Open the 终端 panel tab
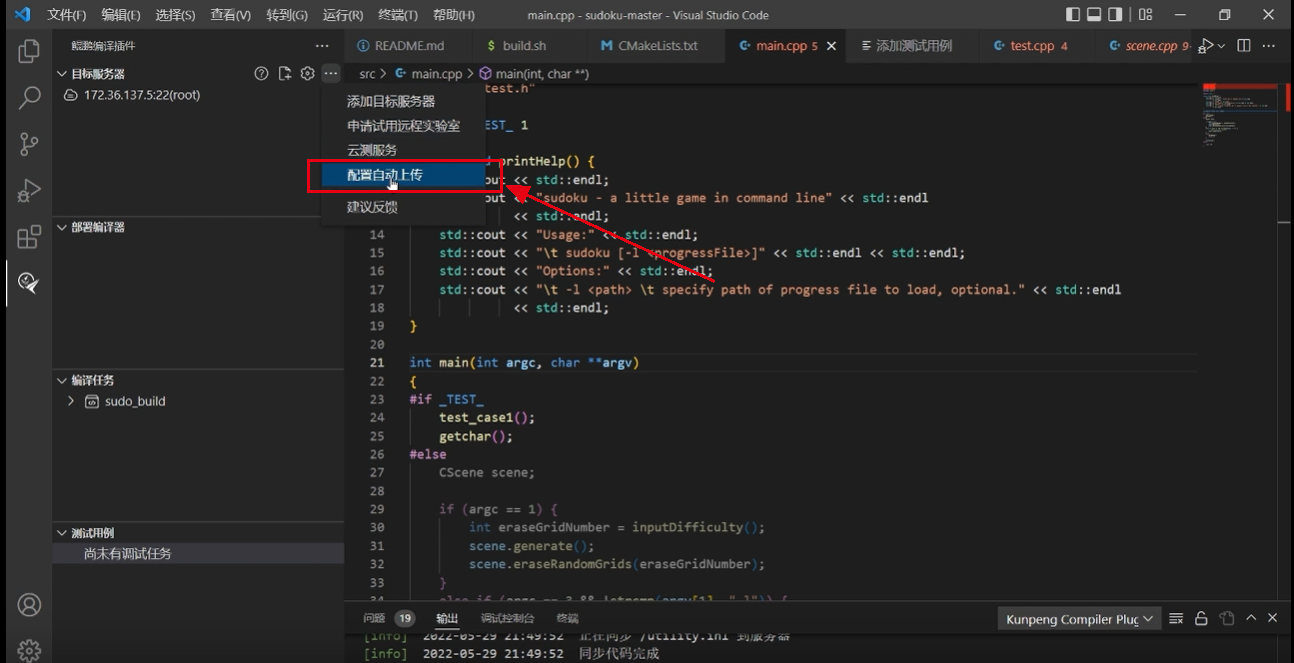This screenshot has height=663, width=1294. (x=567, y=619)
